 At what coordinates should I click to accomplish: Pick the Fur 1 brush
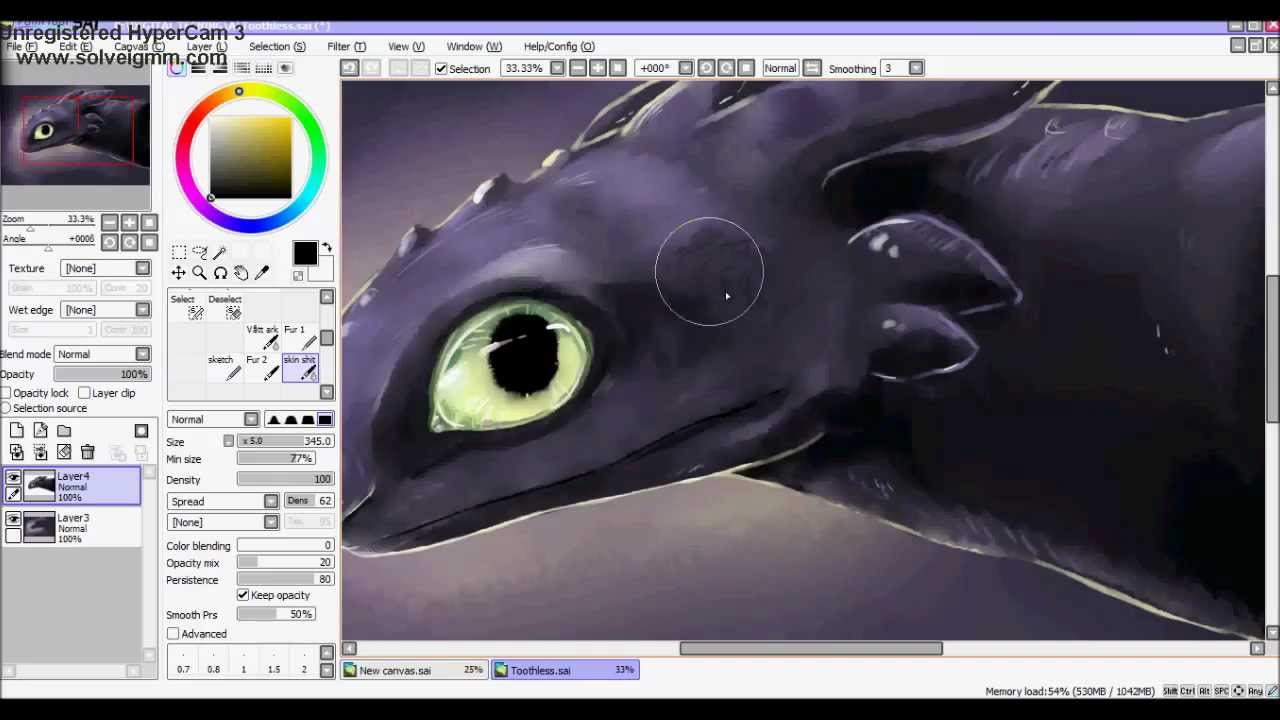pyautogui.click(x=300, y=338)
